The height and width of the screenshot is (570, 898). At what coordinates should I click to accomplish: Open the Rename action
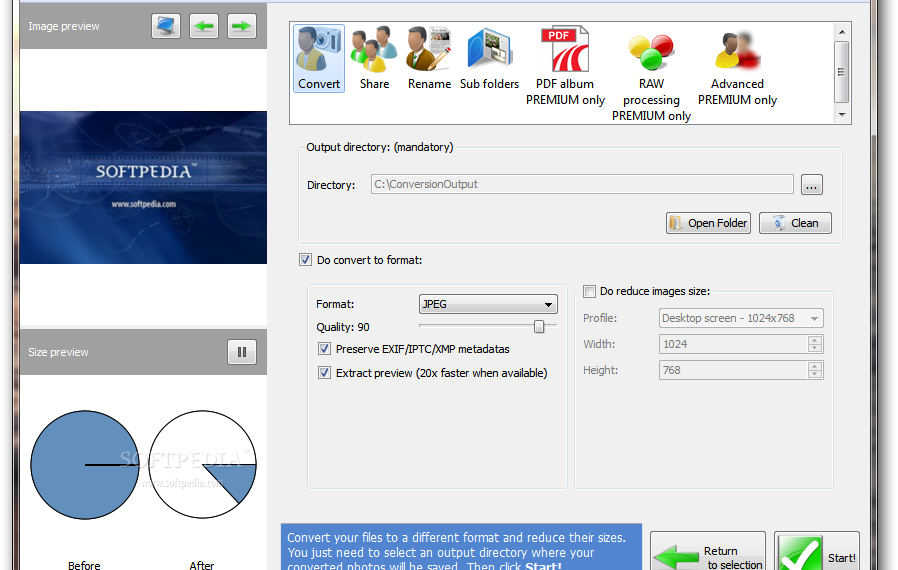point(429,58)
